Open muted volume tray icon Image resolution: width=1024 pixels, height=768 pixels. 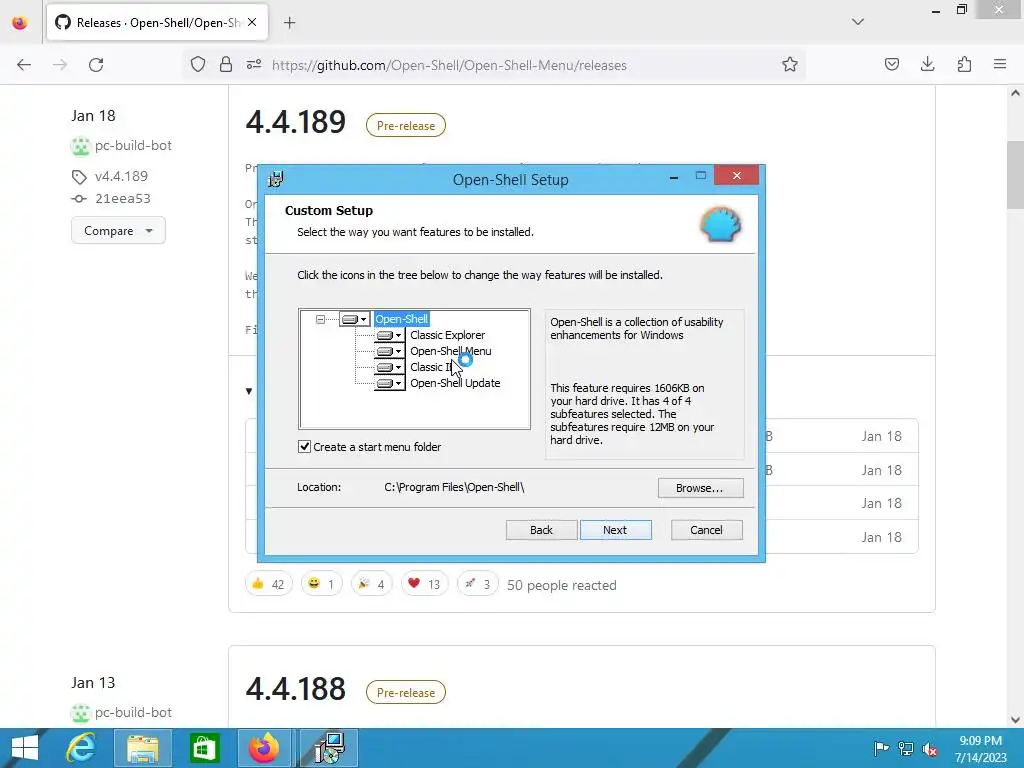pyautogui.click(x=929, y=749)
